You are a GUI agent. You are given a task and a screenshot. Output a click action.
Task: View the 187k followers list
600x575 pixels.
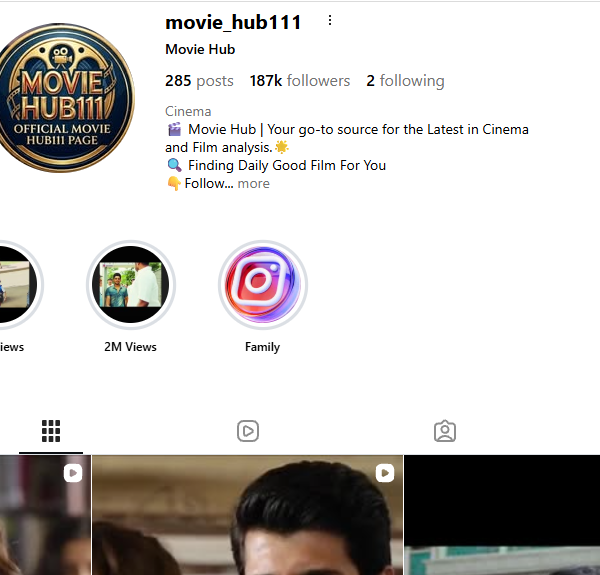(300, 81)
